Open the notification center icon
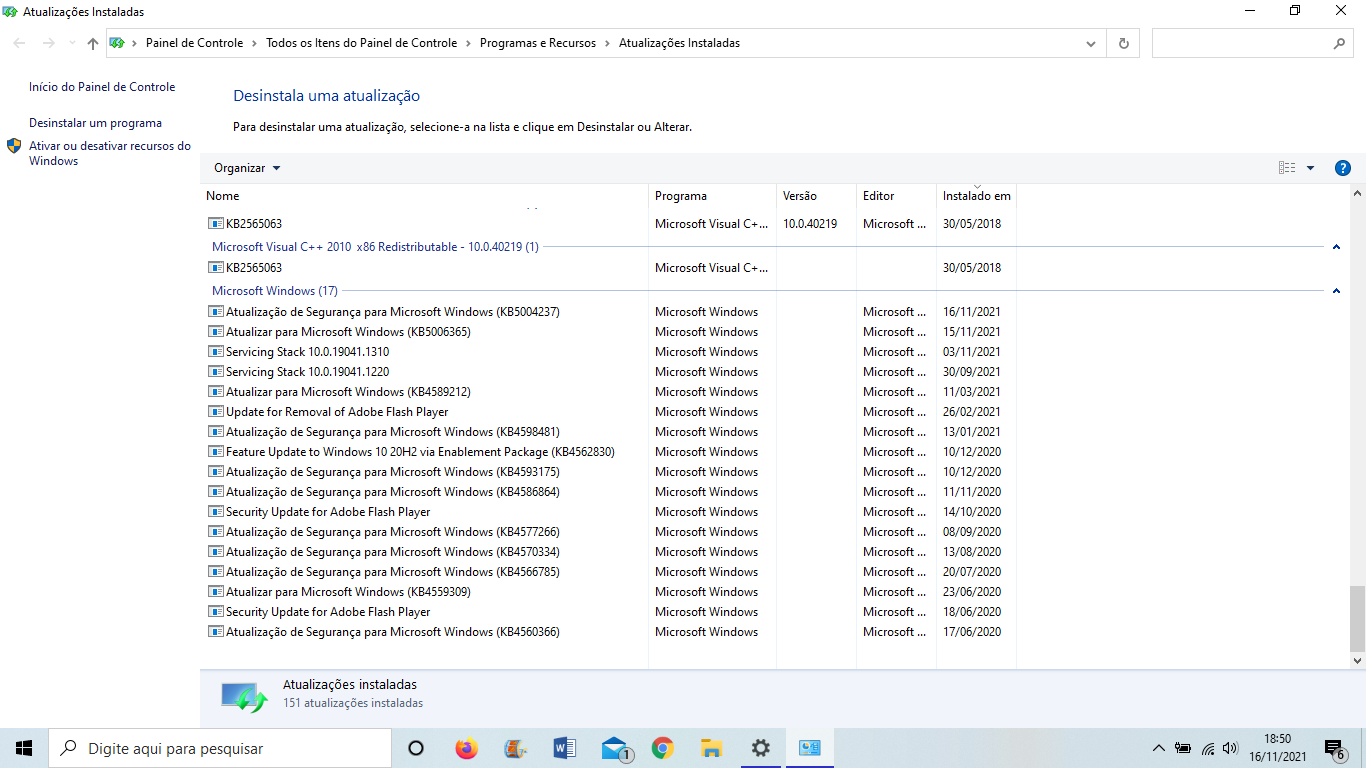The image size is (1366, 768). point(1334,748)
